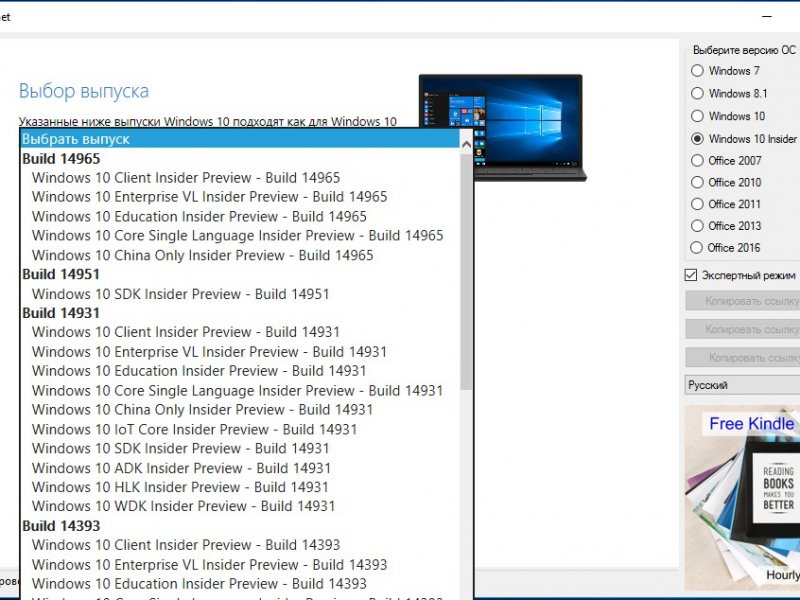
Task: Toggle the Экспертный режим checkbox
Action: tap(691, 276)
